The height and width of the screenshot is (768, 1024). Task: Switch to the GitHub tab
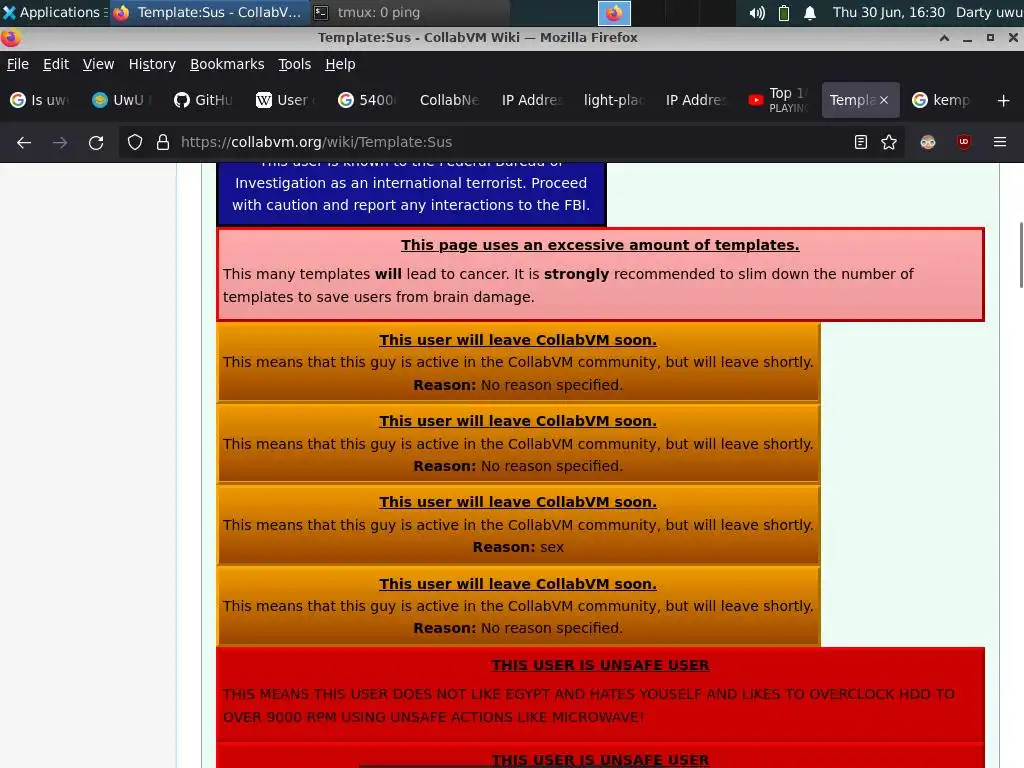[x=204, y=100]
